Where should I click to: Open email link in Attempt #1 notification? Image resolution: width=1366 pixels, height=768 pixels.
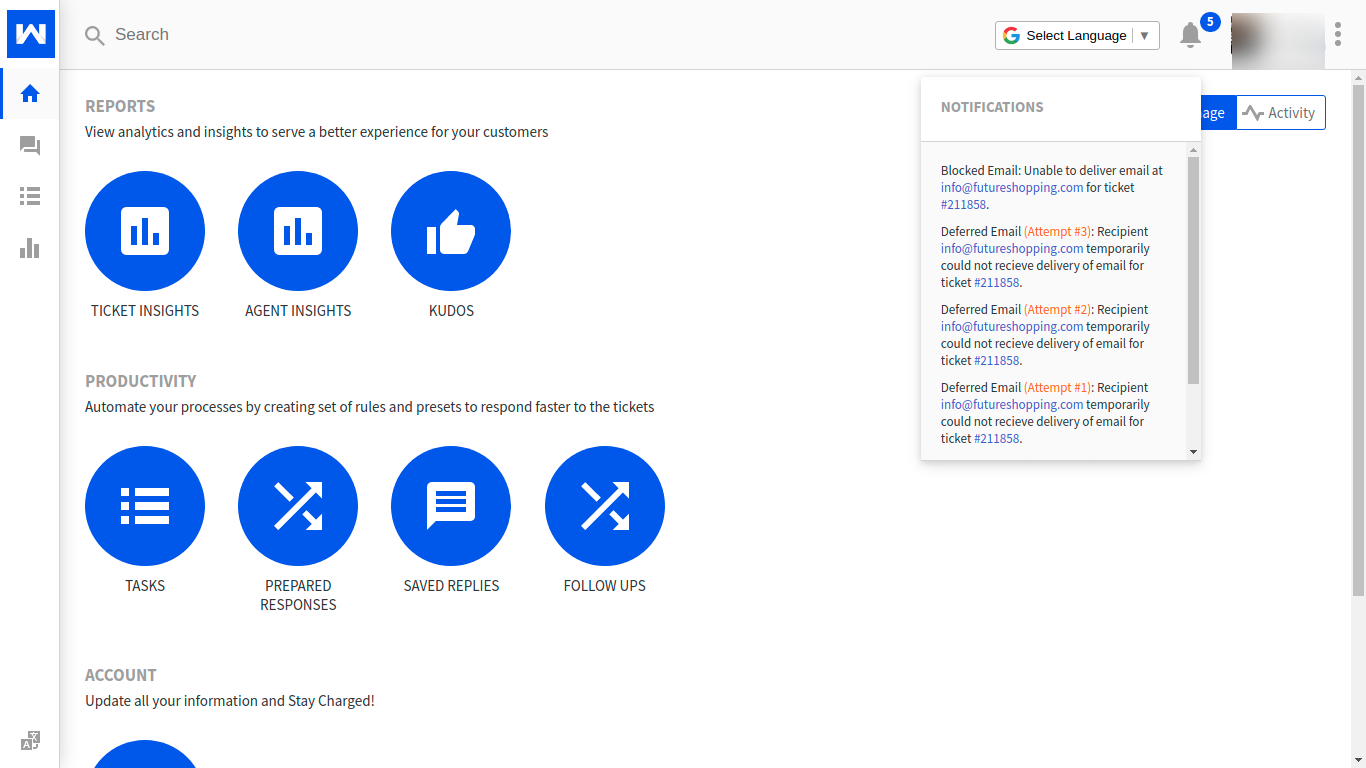pyautogui.click(x=1012, y=404)
